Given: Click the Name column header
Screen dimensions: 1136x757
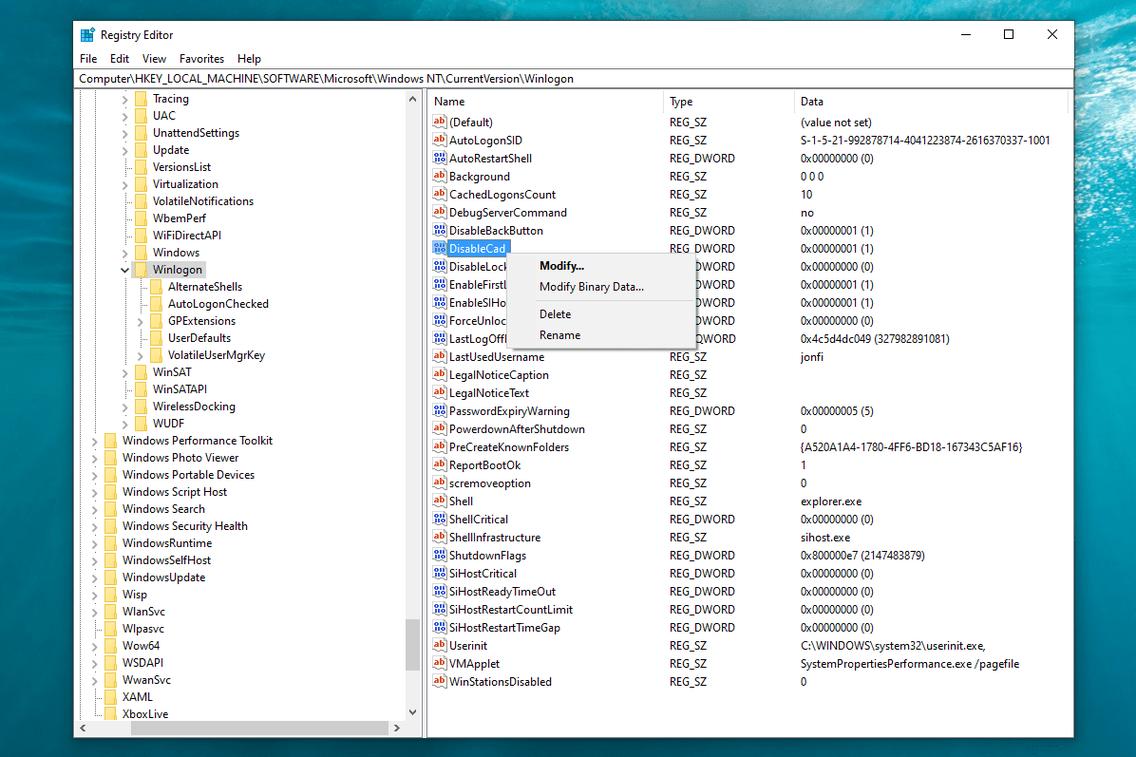Looking at the screenshot, I should tap(449, 101).
